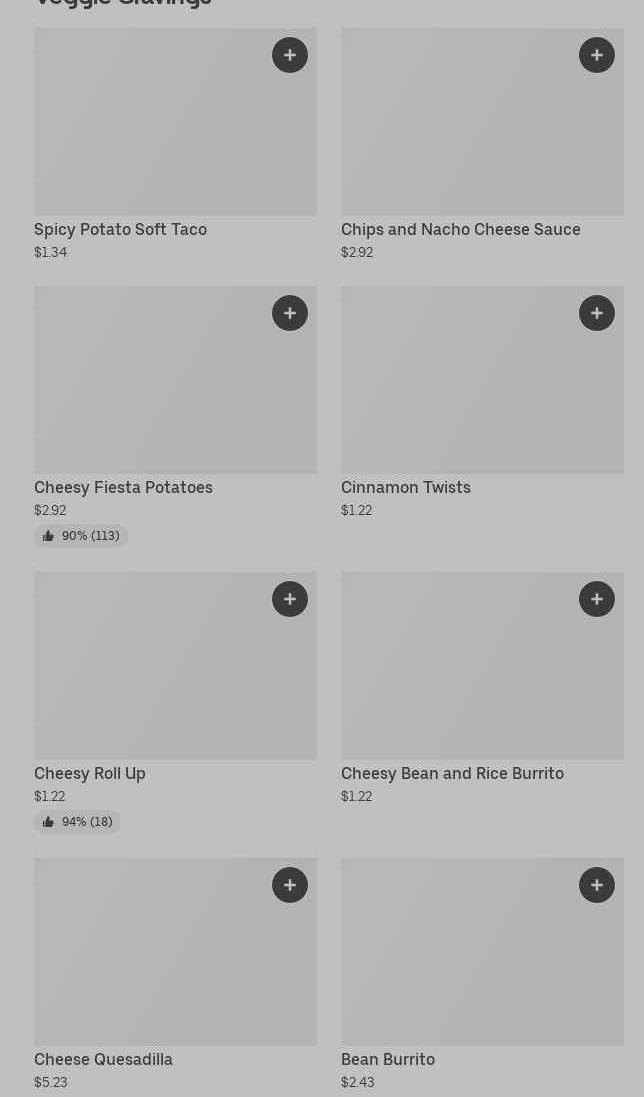Add Cheese Quesadilla to order
Screen dimensions: 644x1097
click(290, 885)
